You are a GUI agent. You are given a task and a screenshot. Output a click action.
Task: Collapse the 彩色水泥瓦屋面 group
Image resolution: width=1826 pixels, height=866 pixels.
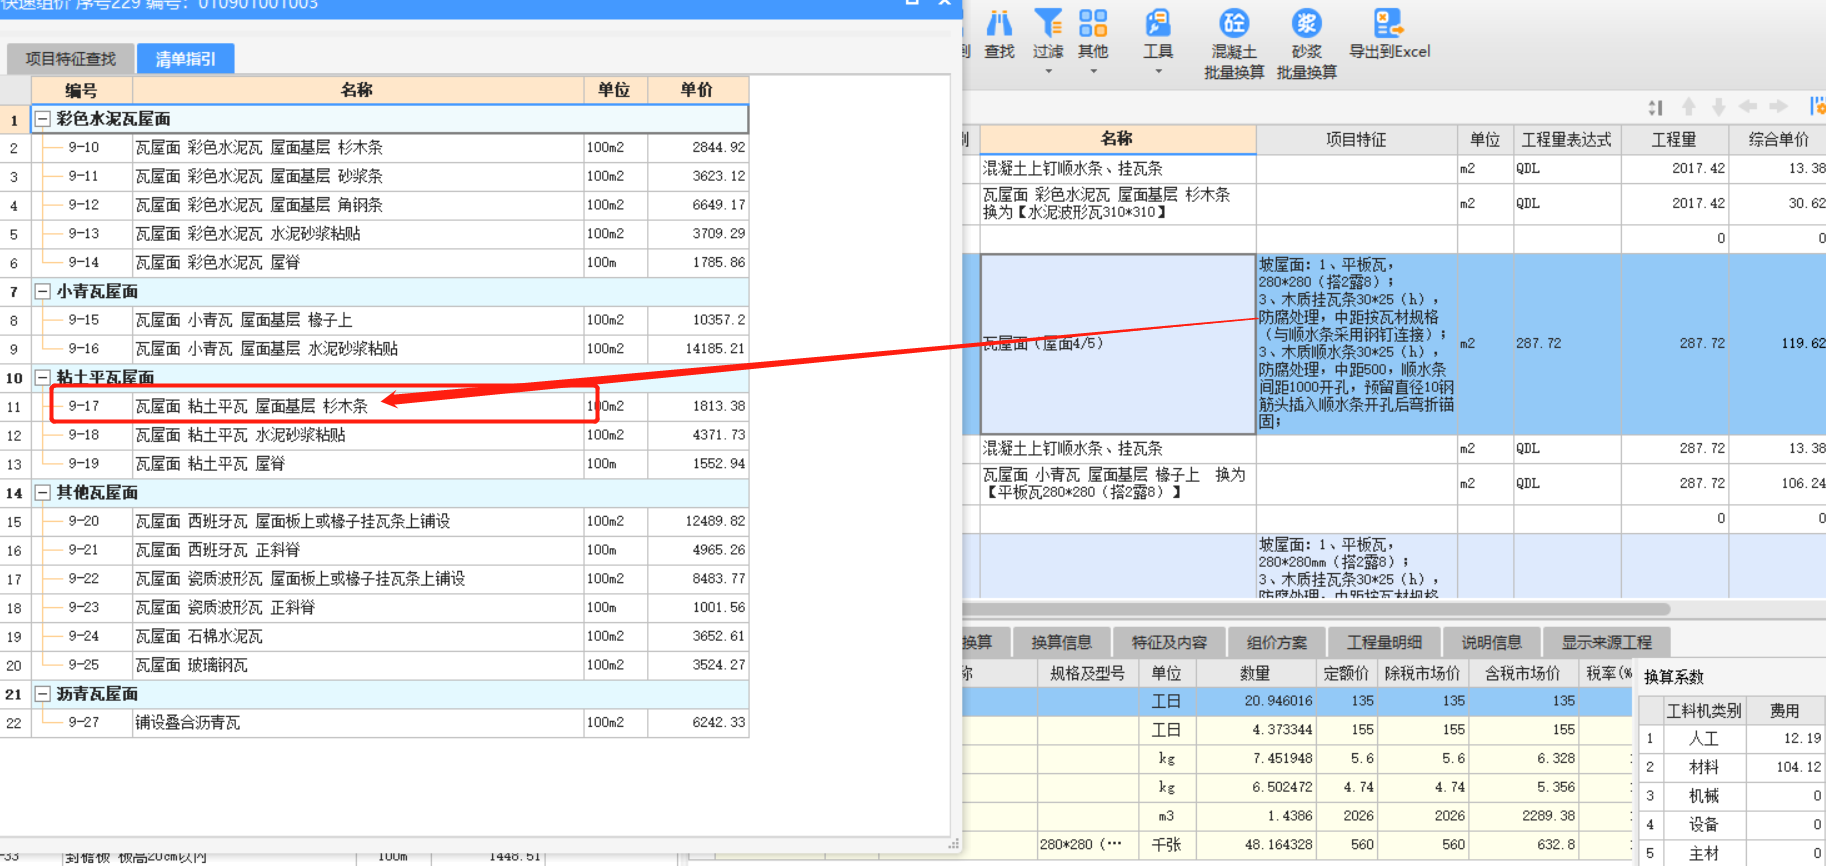coord(43,119)
